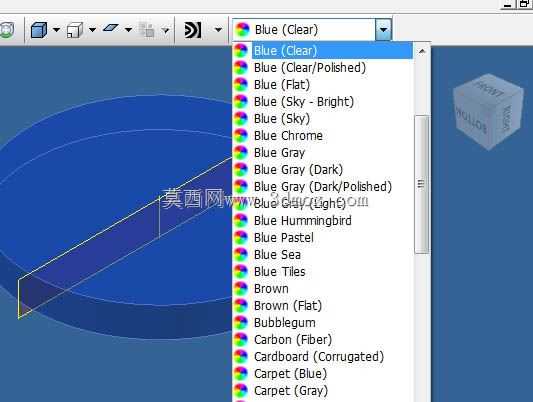Choose Carbon (Fiber) material style
The height and width of the screenshot is (402, 533).
pos(323,339)
